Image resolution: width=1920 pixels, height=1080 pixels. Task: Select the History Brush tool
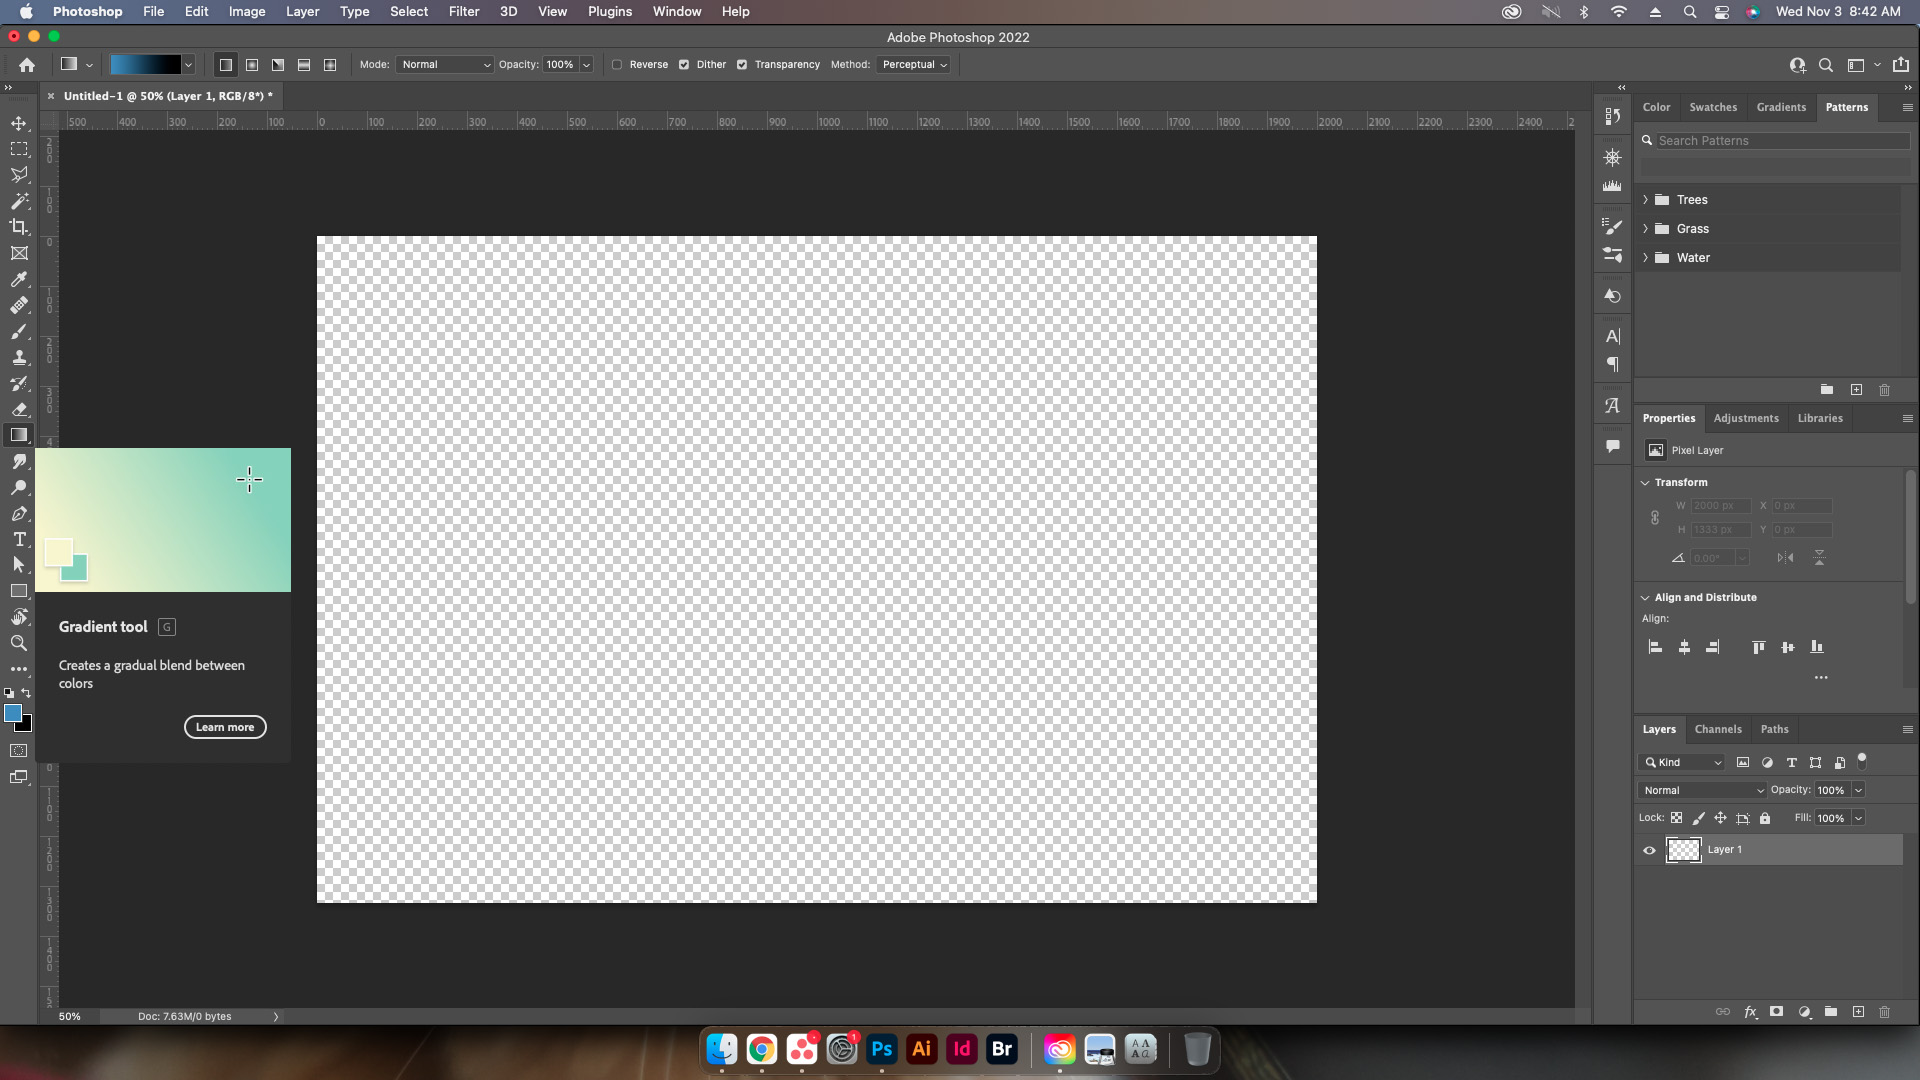pos(19,383)
